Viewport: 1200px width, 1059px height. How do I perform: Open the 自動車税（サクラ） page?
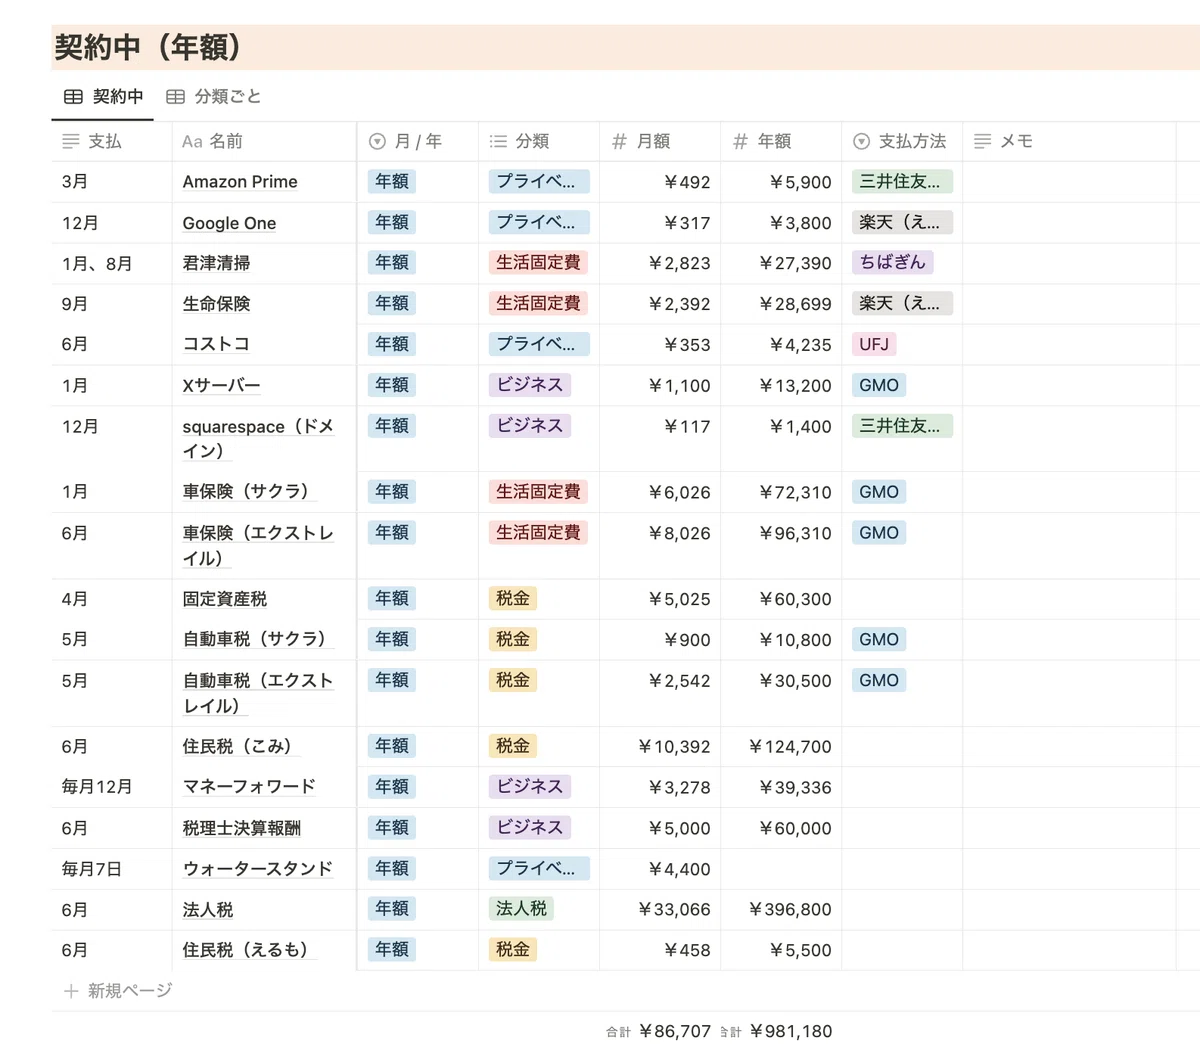(258, 639)
